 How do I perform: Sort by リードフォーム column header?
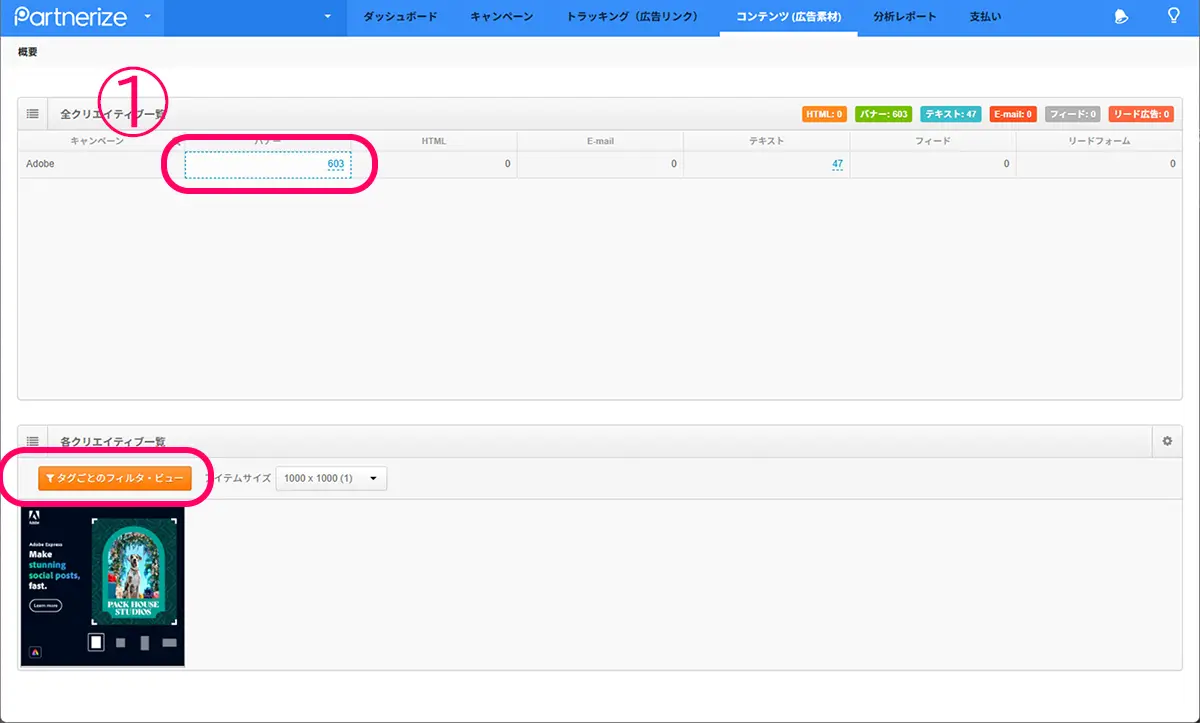(x=1099, y=141)
